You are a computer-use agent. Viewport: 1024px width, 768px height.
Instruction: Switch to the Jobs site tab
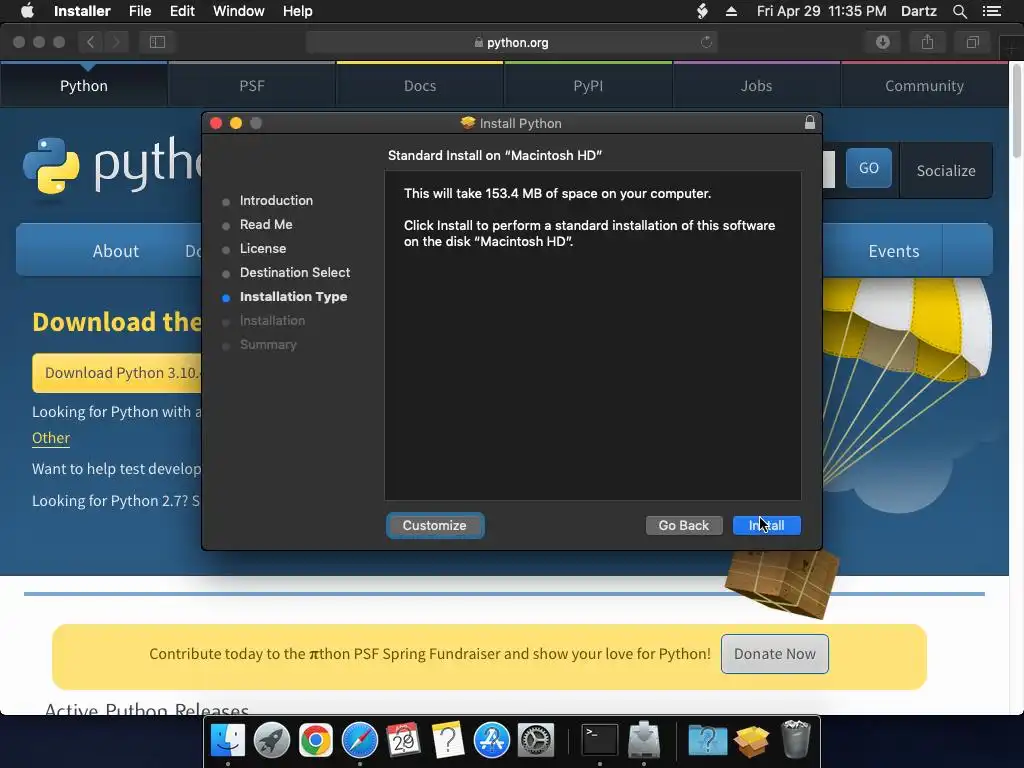point(756,86)
